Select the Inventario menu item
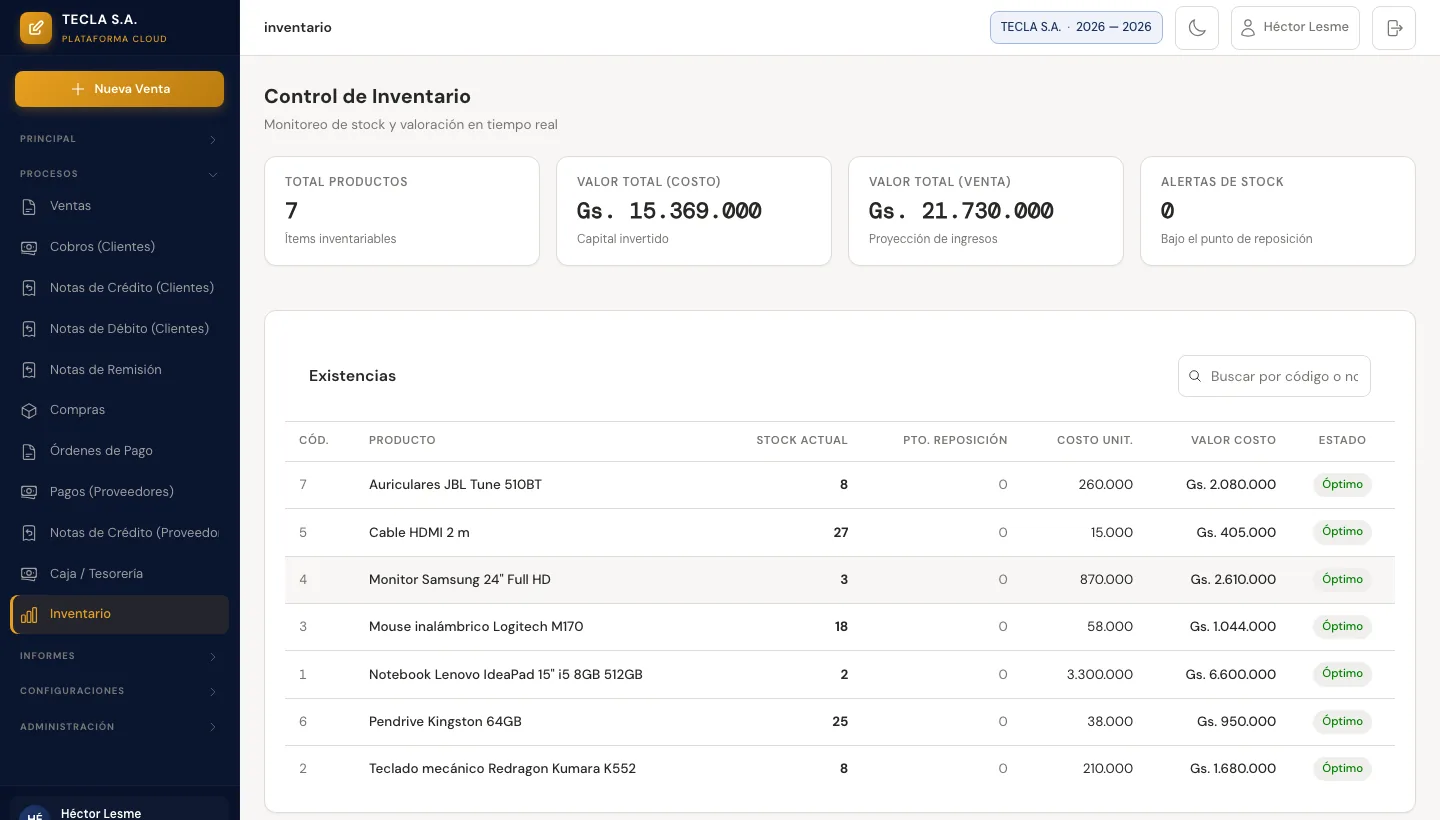1440x820 pixels. tap(119, 614)
